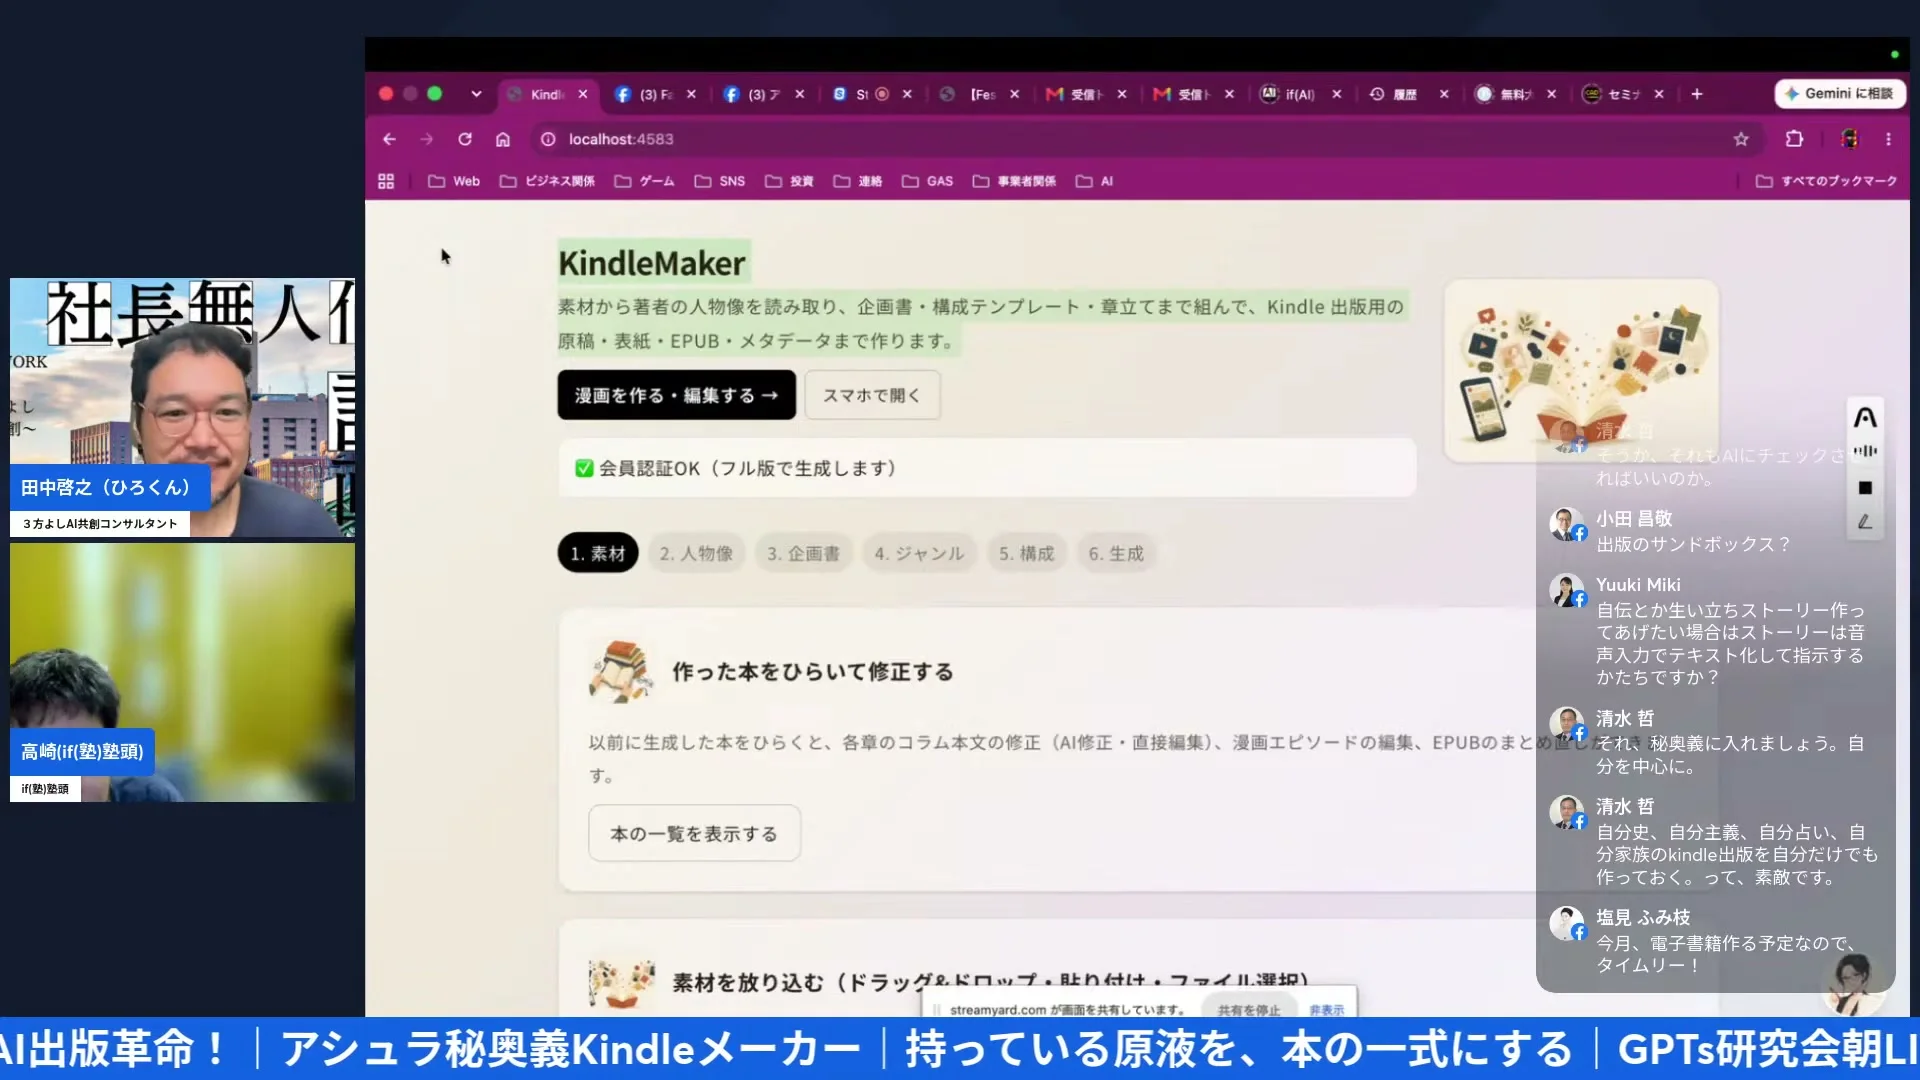Open the 連絡 bookmarks folder
The height and width of the screenshot is (1080, 1920).
point(858,181)
